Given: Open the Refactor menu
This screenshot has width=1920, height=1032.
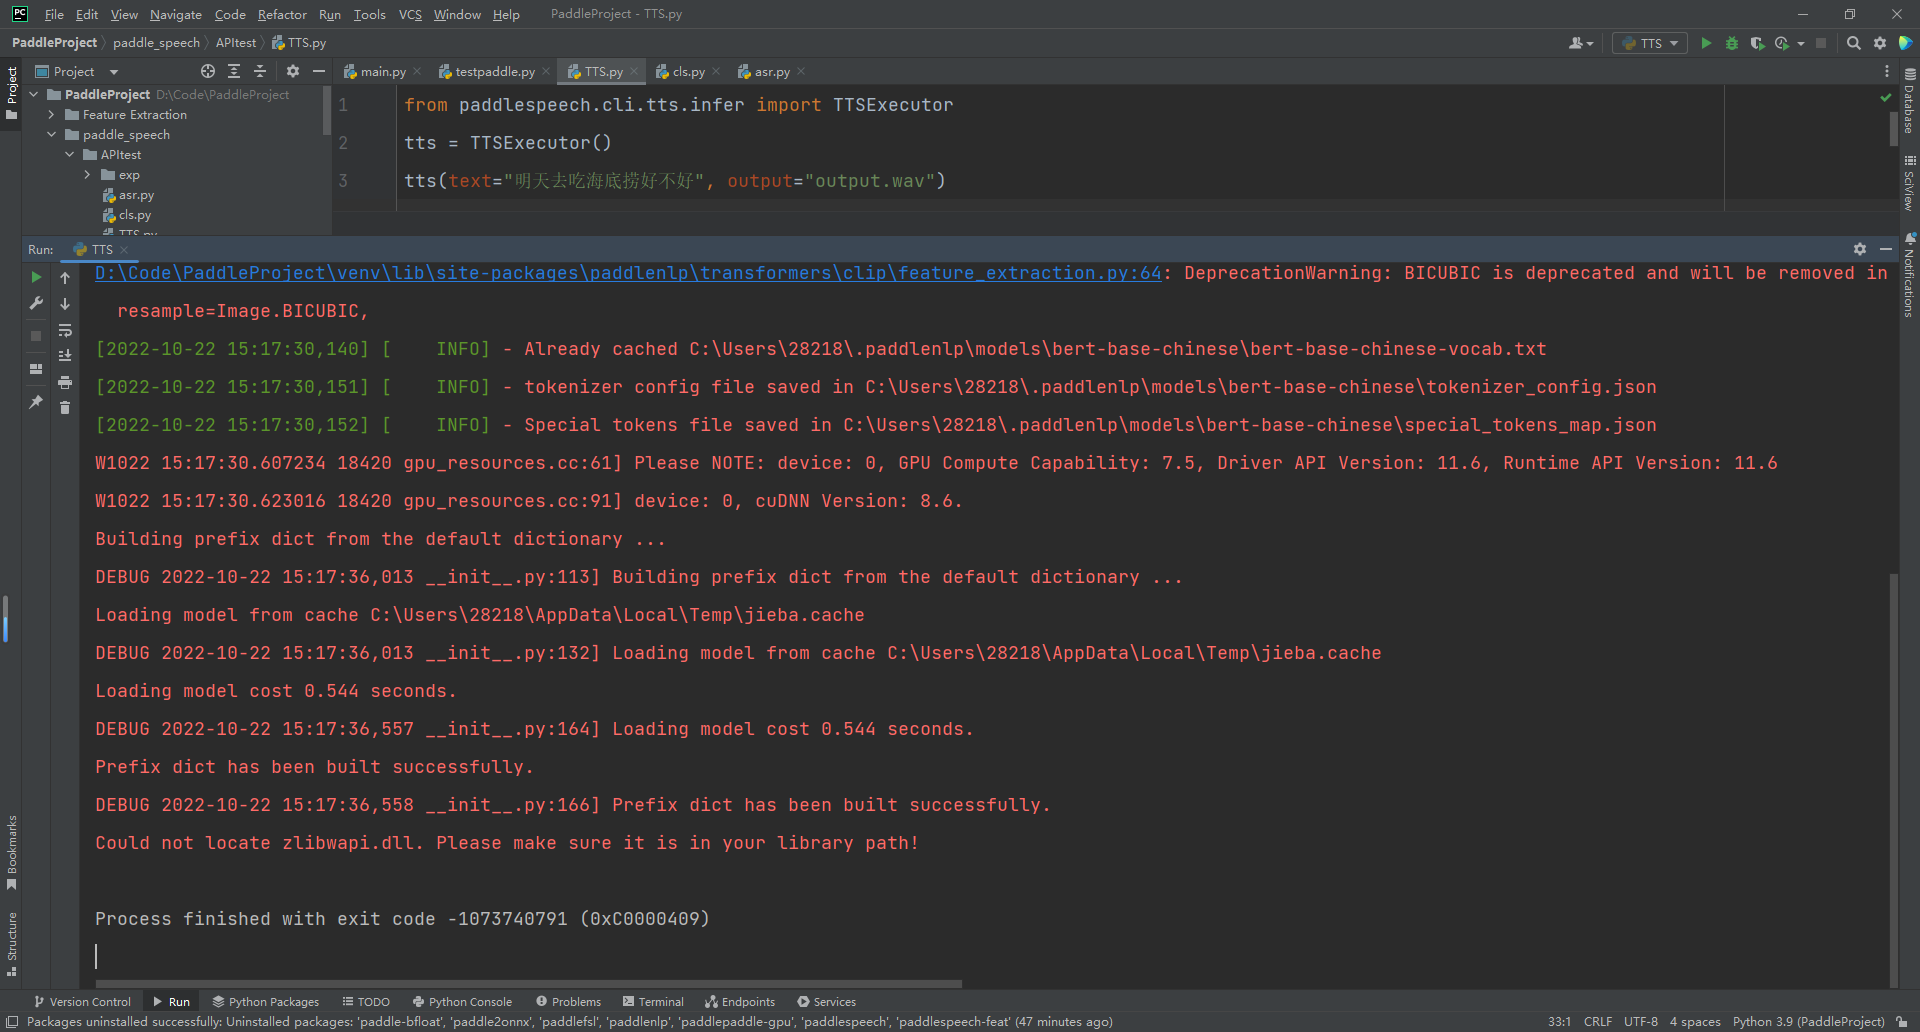Looking at the screenshot, I should [282, 14].
